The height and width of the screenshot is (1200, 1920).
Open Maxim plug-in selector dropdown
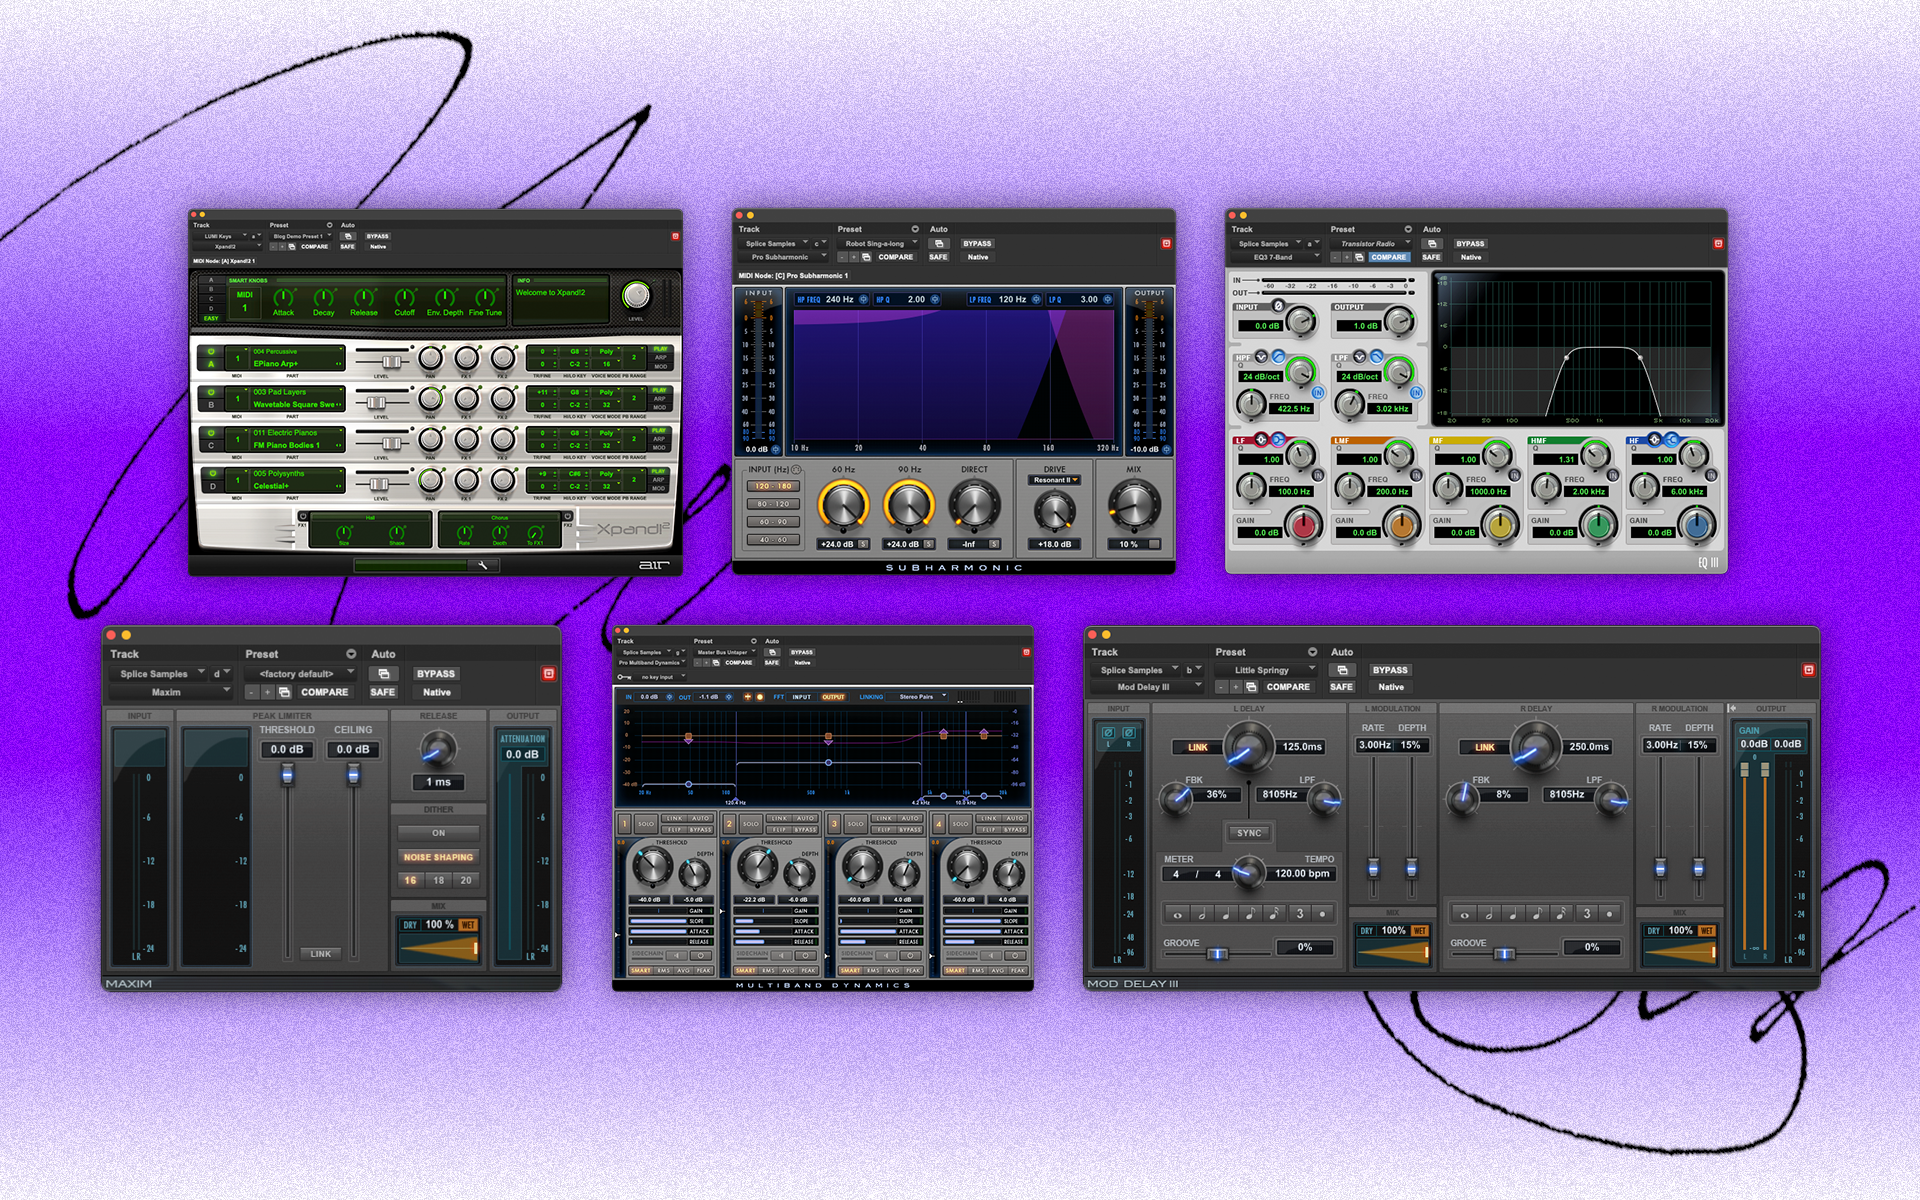[x=171, y=692]
